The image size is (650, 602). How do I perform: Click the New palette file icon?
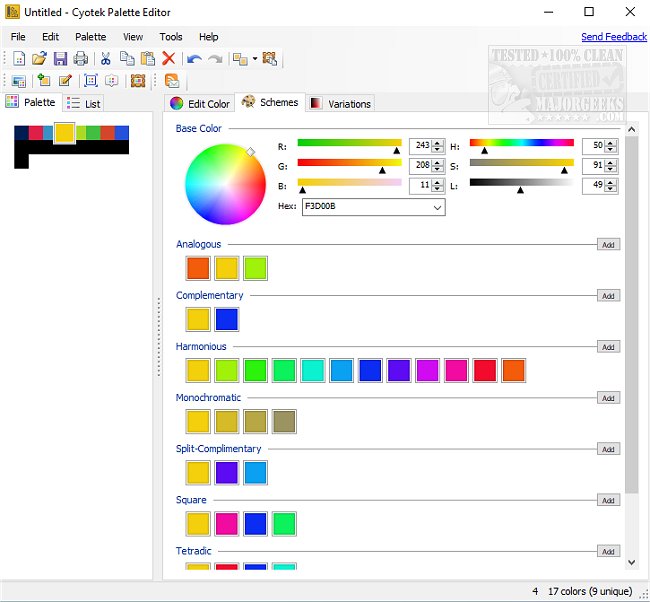[19, 59]
